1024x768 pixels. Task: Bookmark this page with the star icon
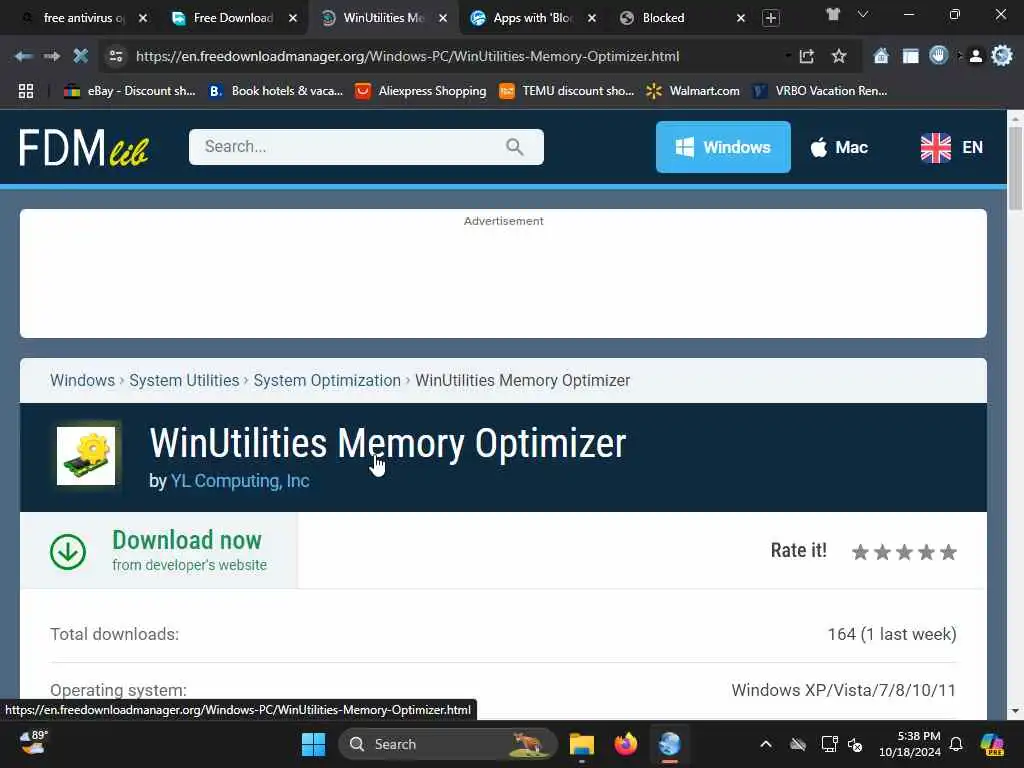(839, 56)
